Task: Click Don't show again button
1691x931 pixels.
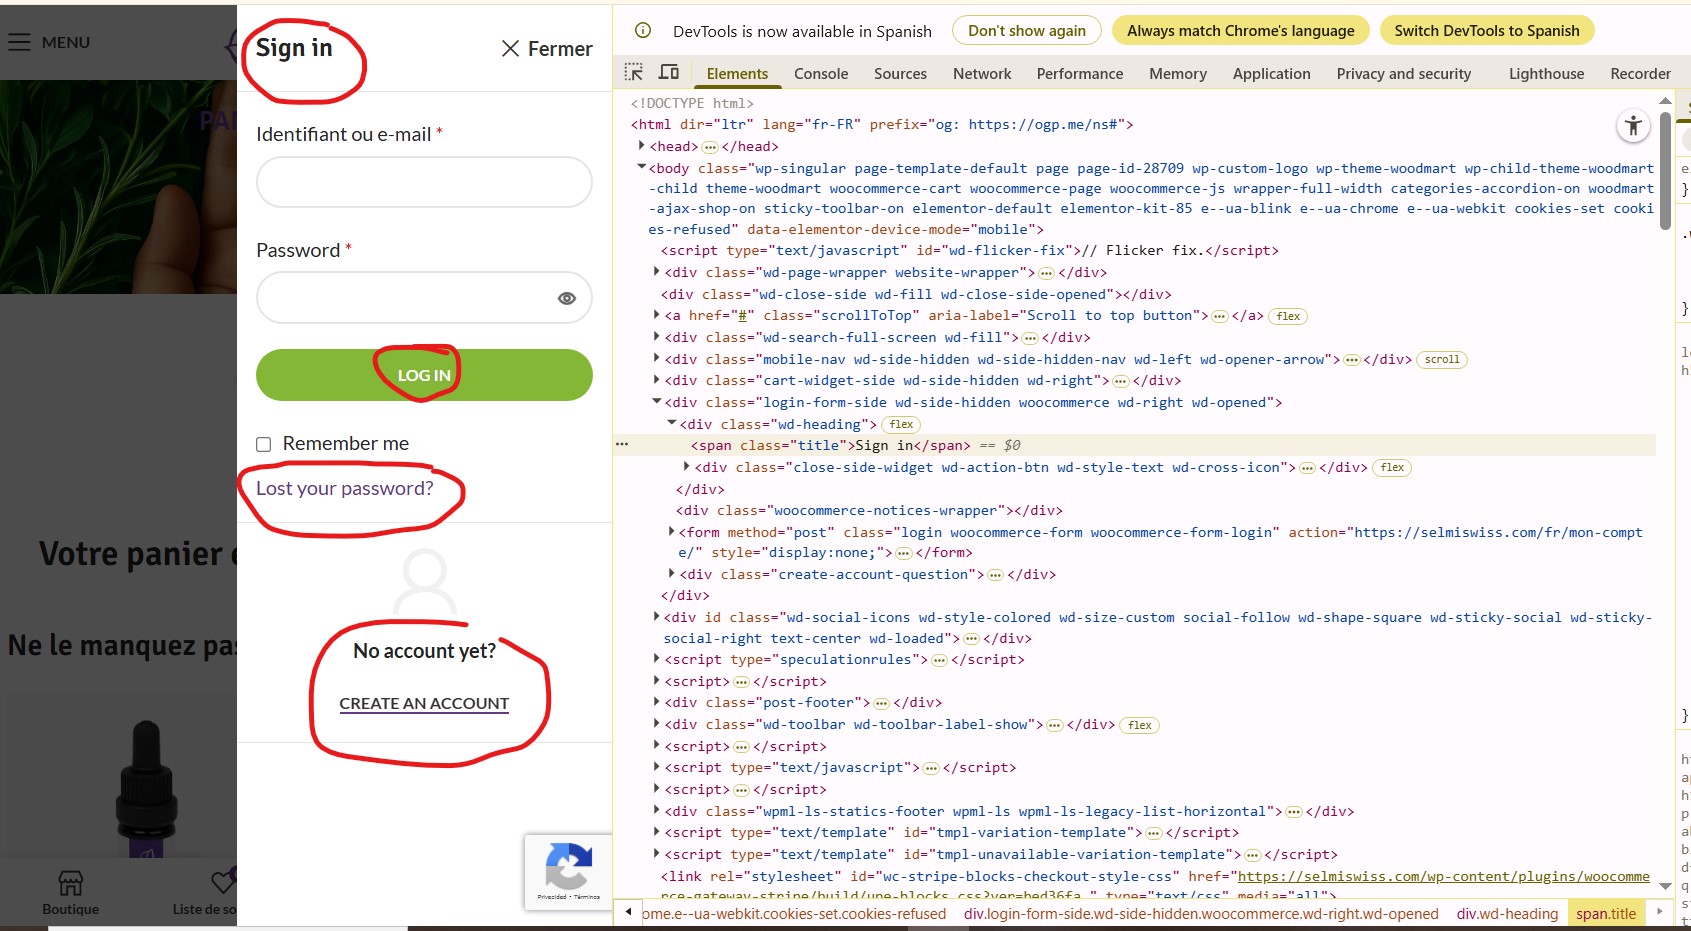Action: 1027,30
